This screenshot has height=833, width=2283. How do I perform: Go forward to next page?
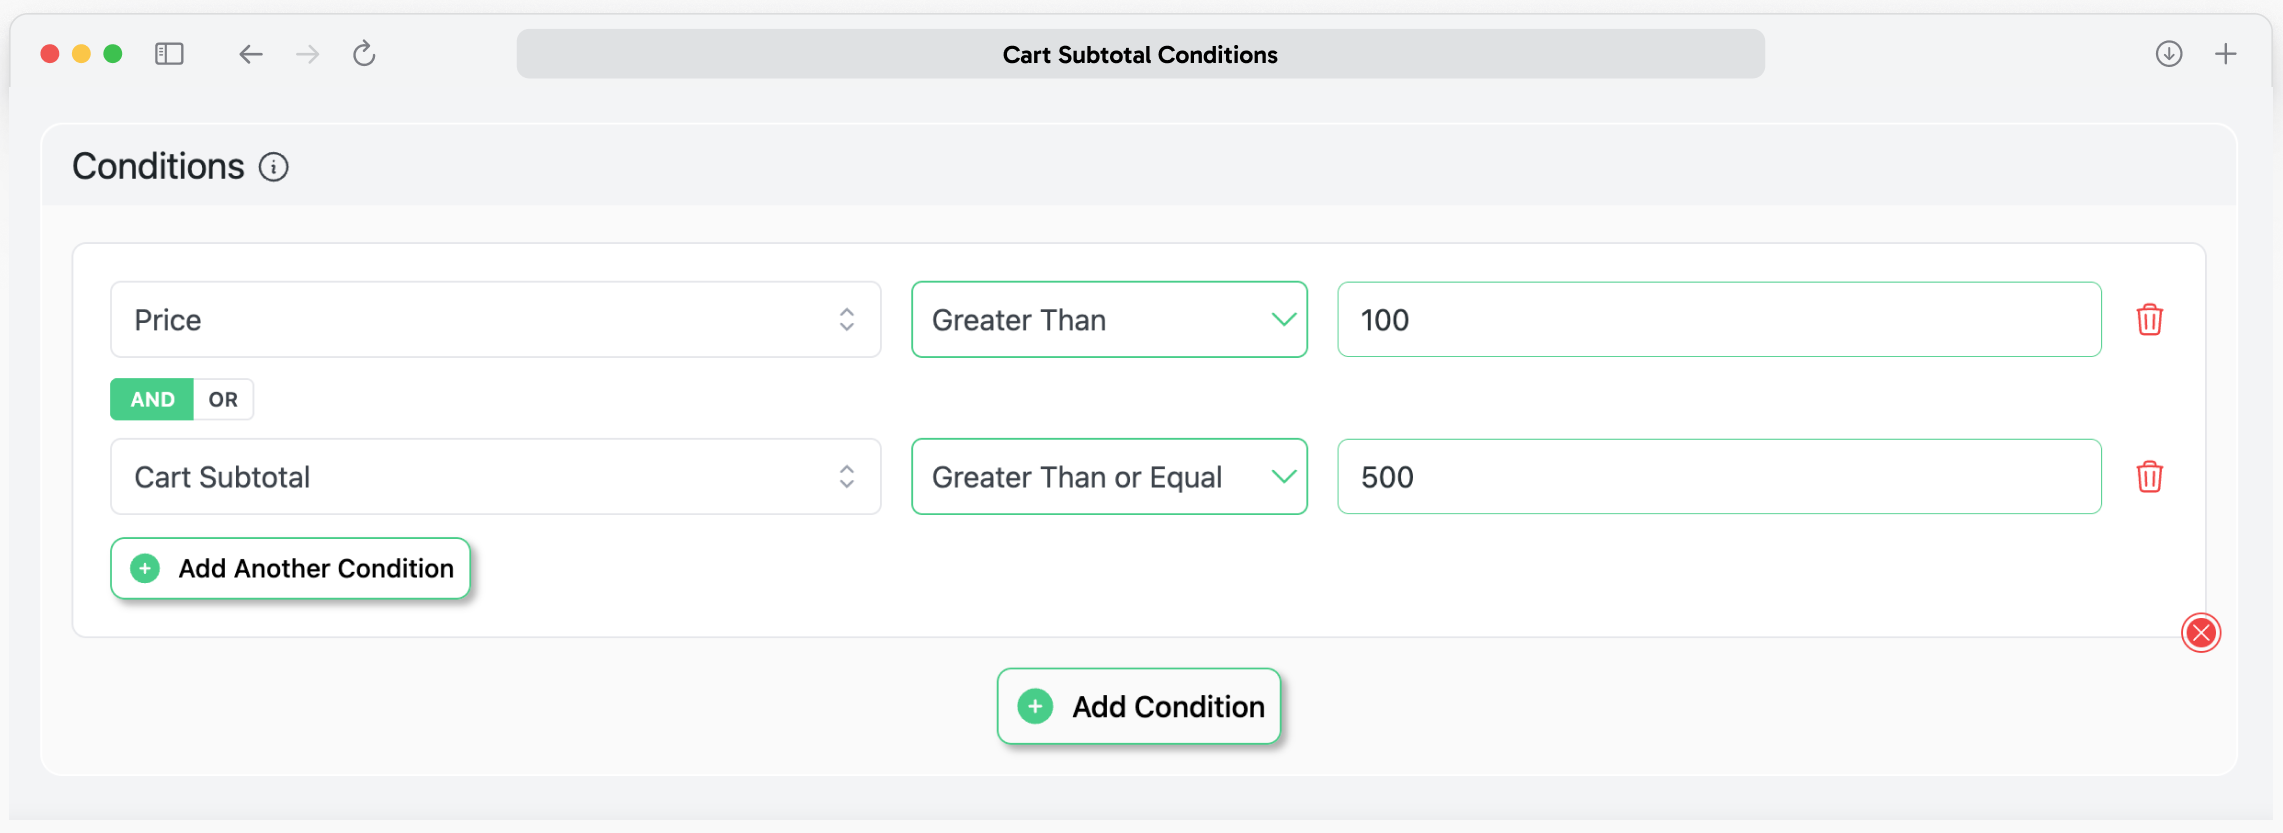[308, 54]
